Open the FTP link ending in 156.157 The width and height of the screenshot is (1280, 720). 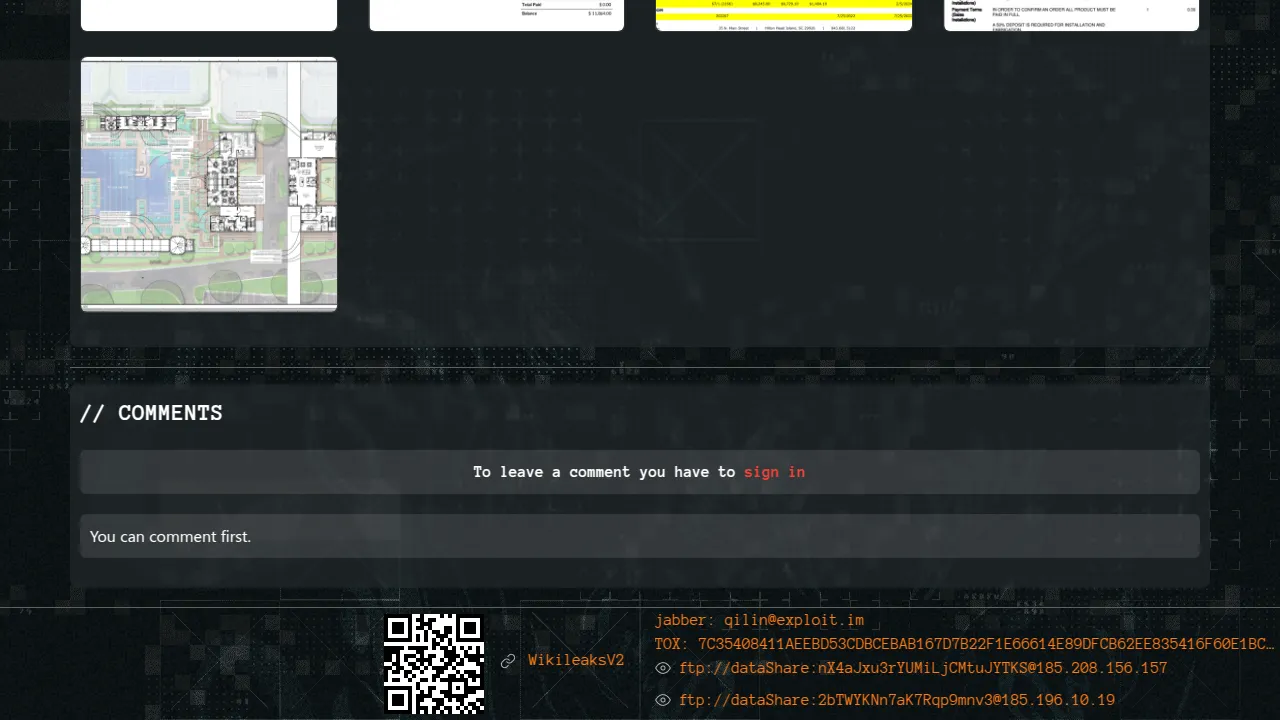(x=923, y=668)
